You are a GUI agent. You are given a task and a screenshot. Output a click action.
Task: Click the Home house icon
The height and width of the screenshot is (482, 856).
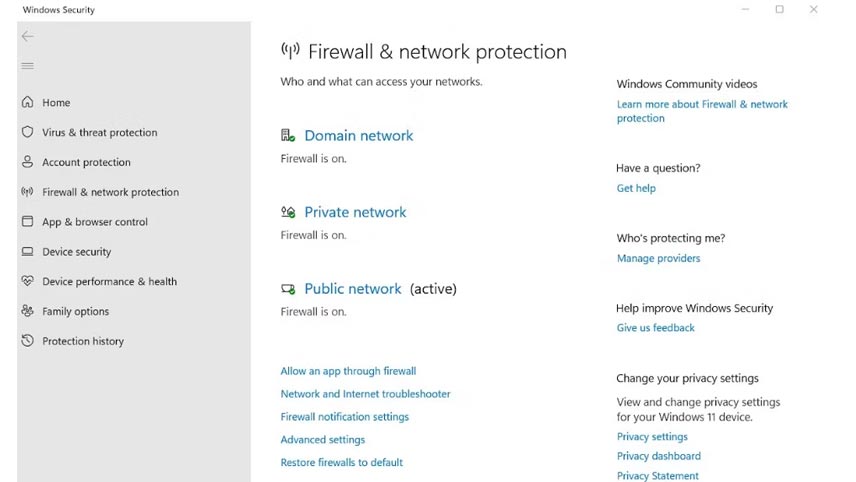(27, 102)
